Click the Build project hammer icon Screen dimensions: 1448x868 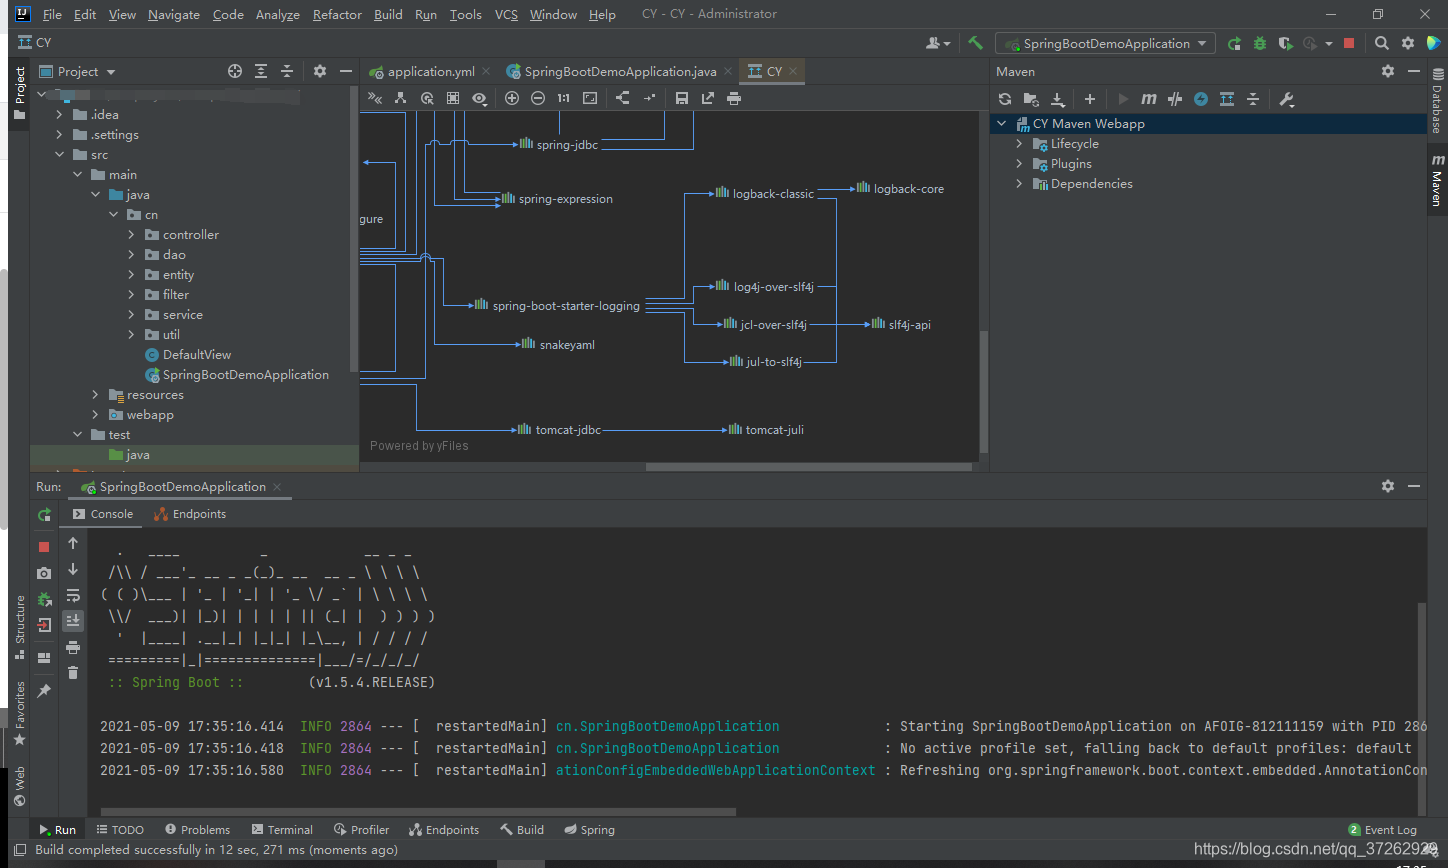coord(976,43)
